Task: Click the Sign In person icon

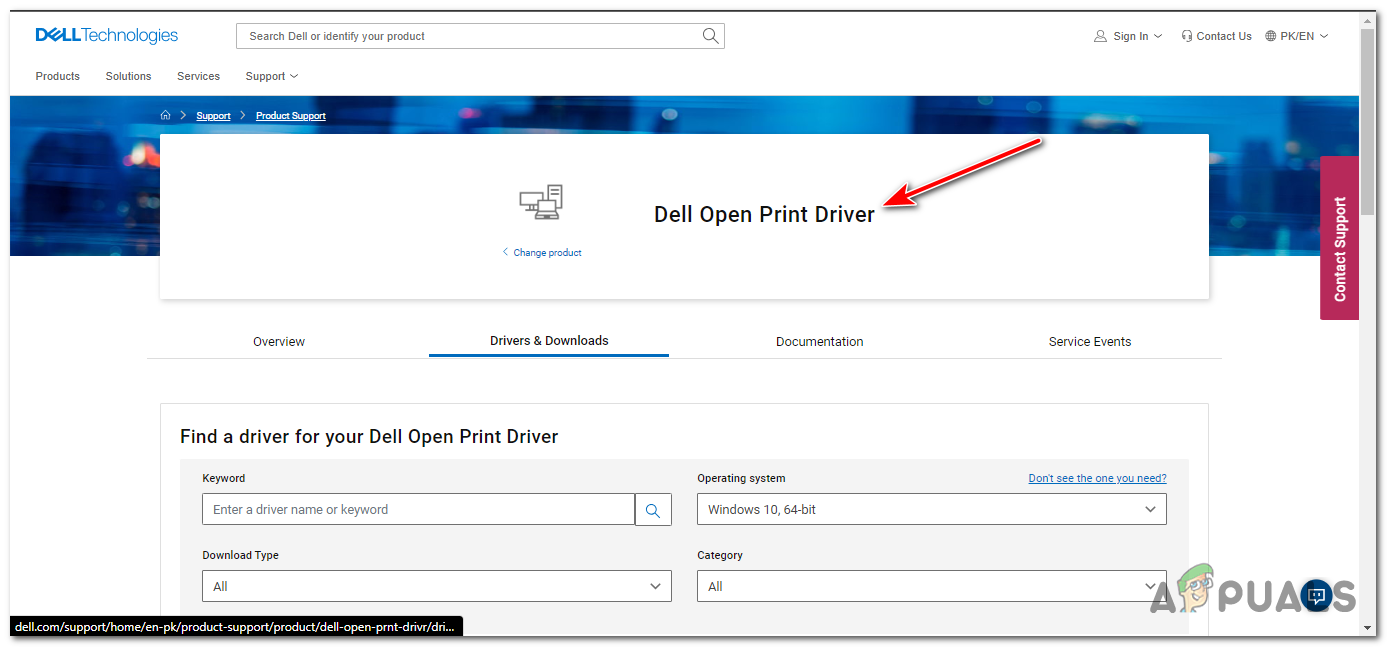Action: click(x=1100, y=35)
